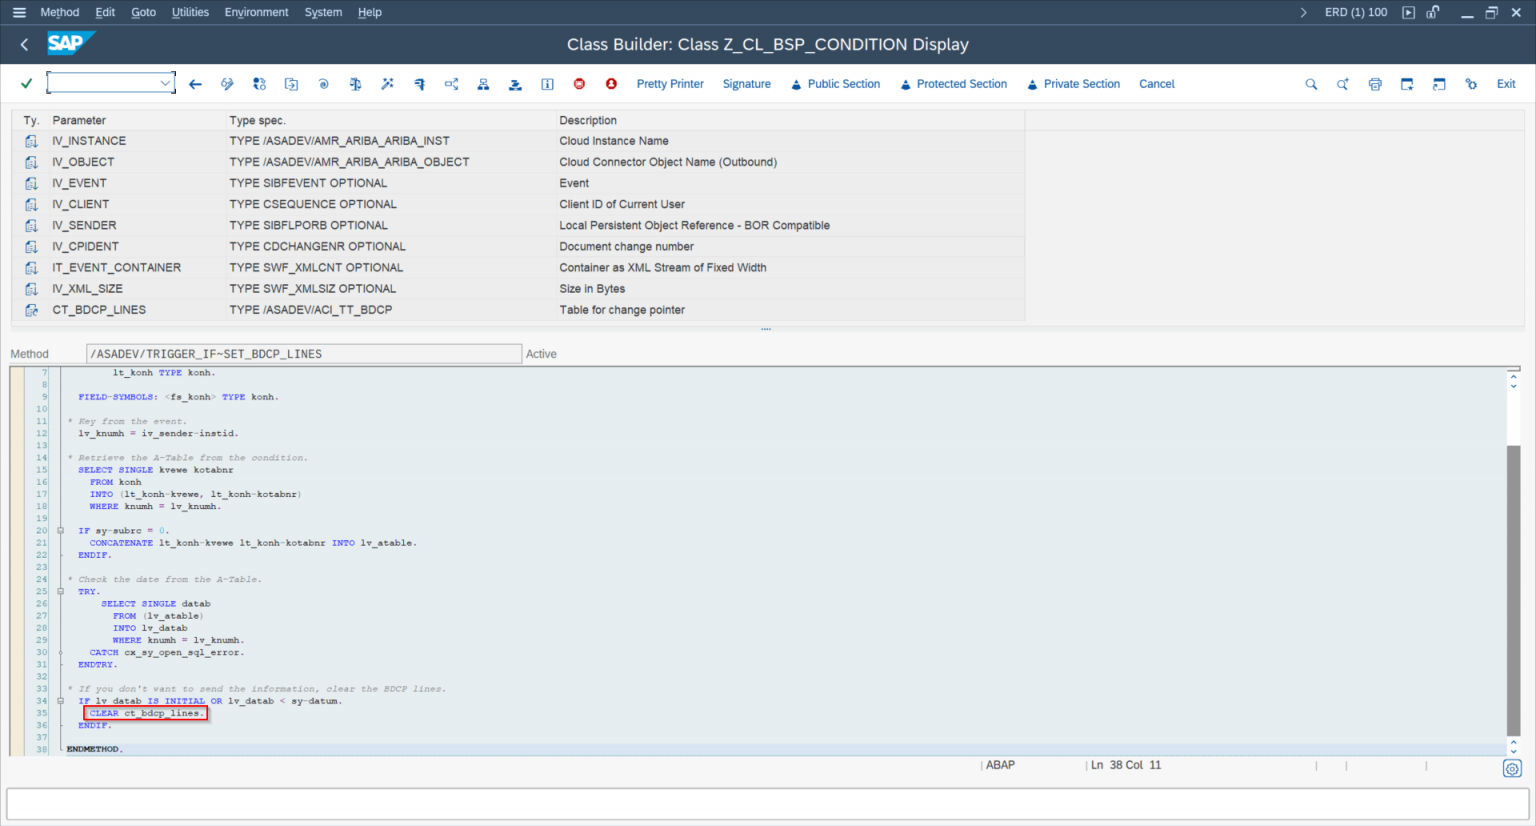Open the transaction command field dropdown

[166, 84]
